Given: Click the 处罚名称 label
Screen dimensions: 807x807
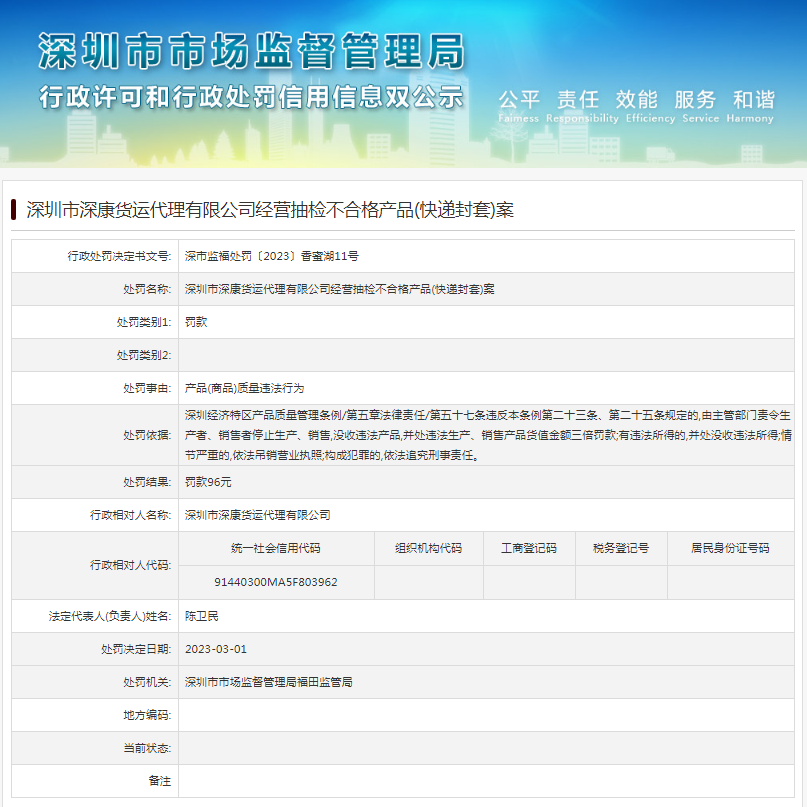Looking at the screenshot, I should coord(147,289).
